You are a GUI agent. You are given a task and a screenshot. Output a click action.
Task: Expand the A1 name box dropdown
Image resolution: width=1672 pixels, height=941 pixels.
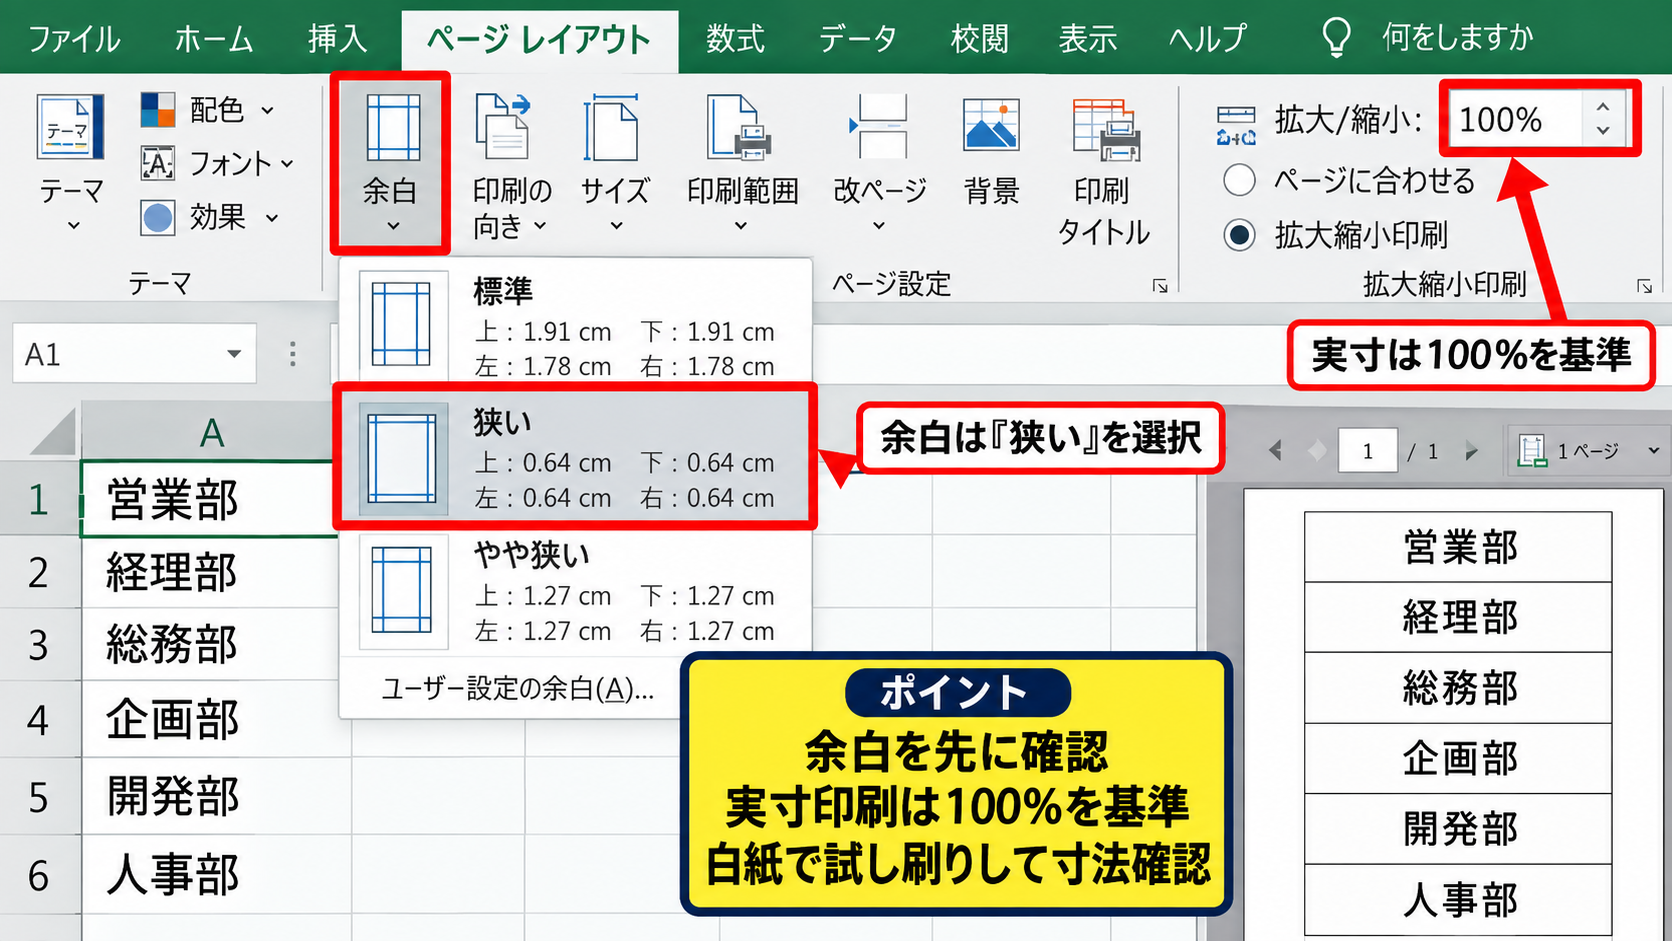point(234,354)
